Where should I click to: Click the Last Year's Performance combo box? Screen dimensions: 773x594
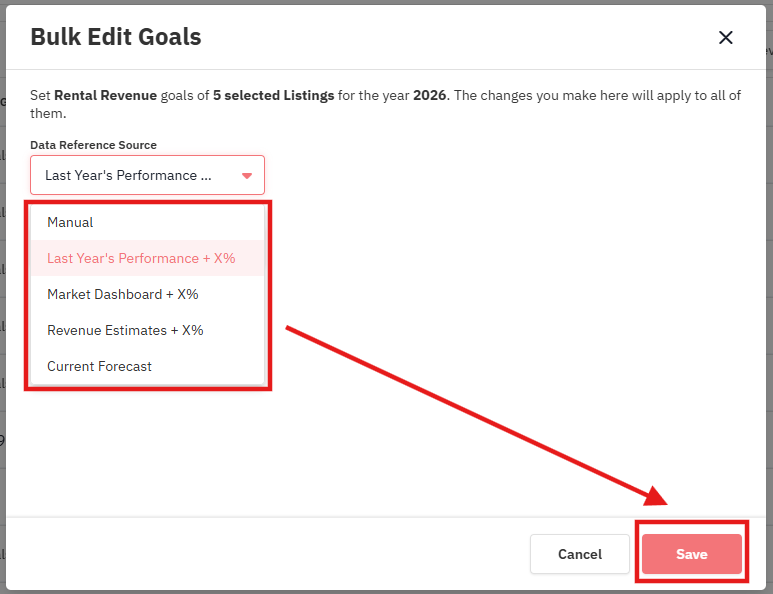(147, 175)
